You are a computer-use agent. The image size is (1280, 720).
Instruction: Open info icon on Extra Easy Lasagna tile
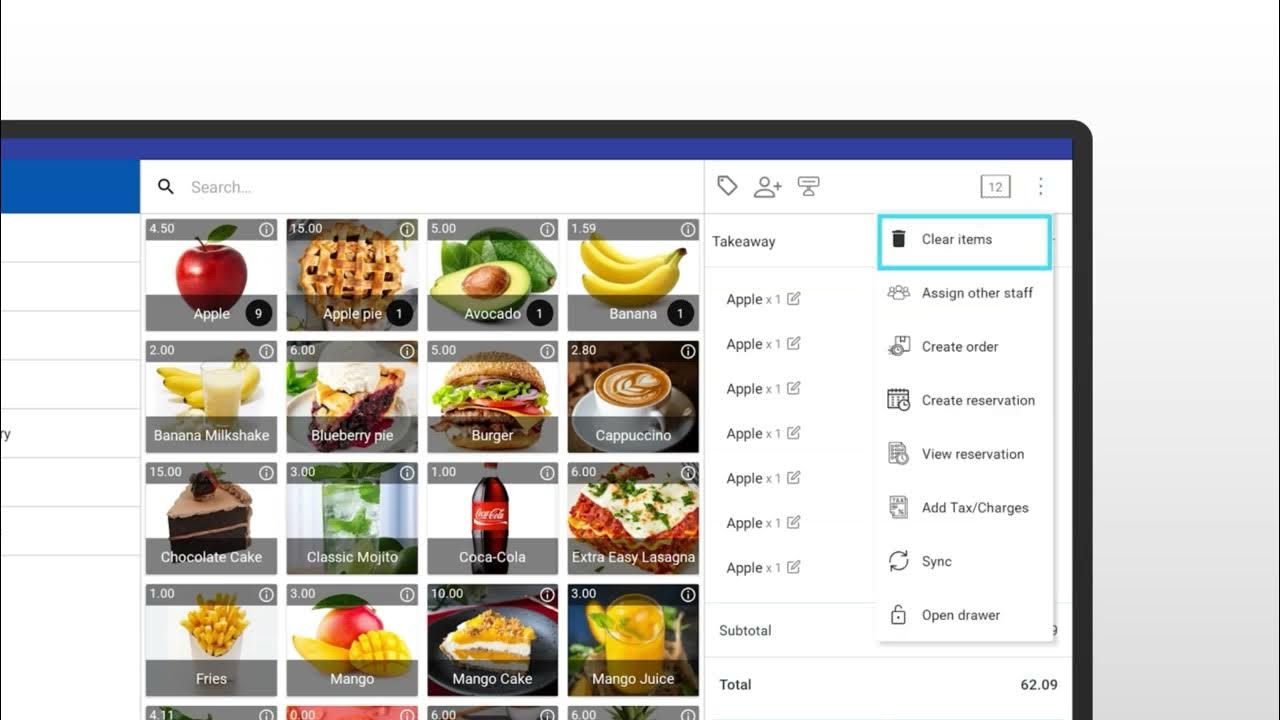688,473
